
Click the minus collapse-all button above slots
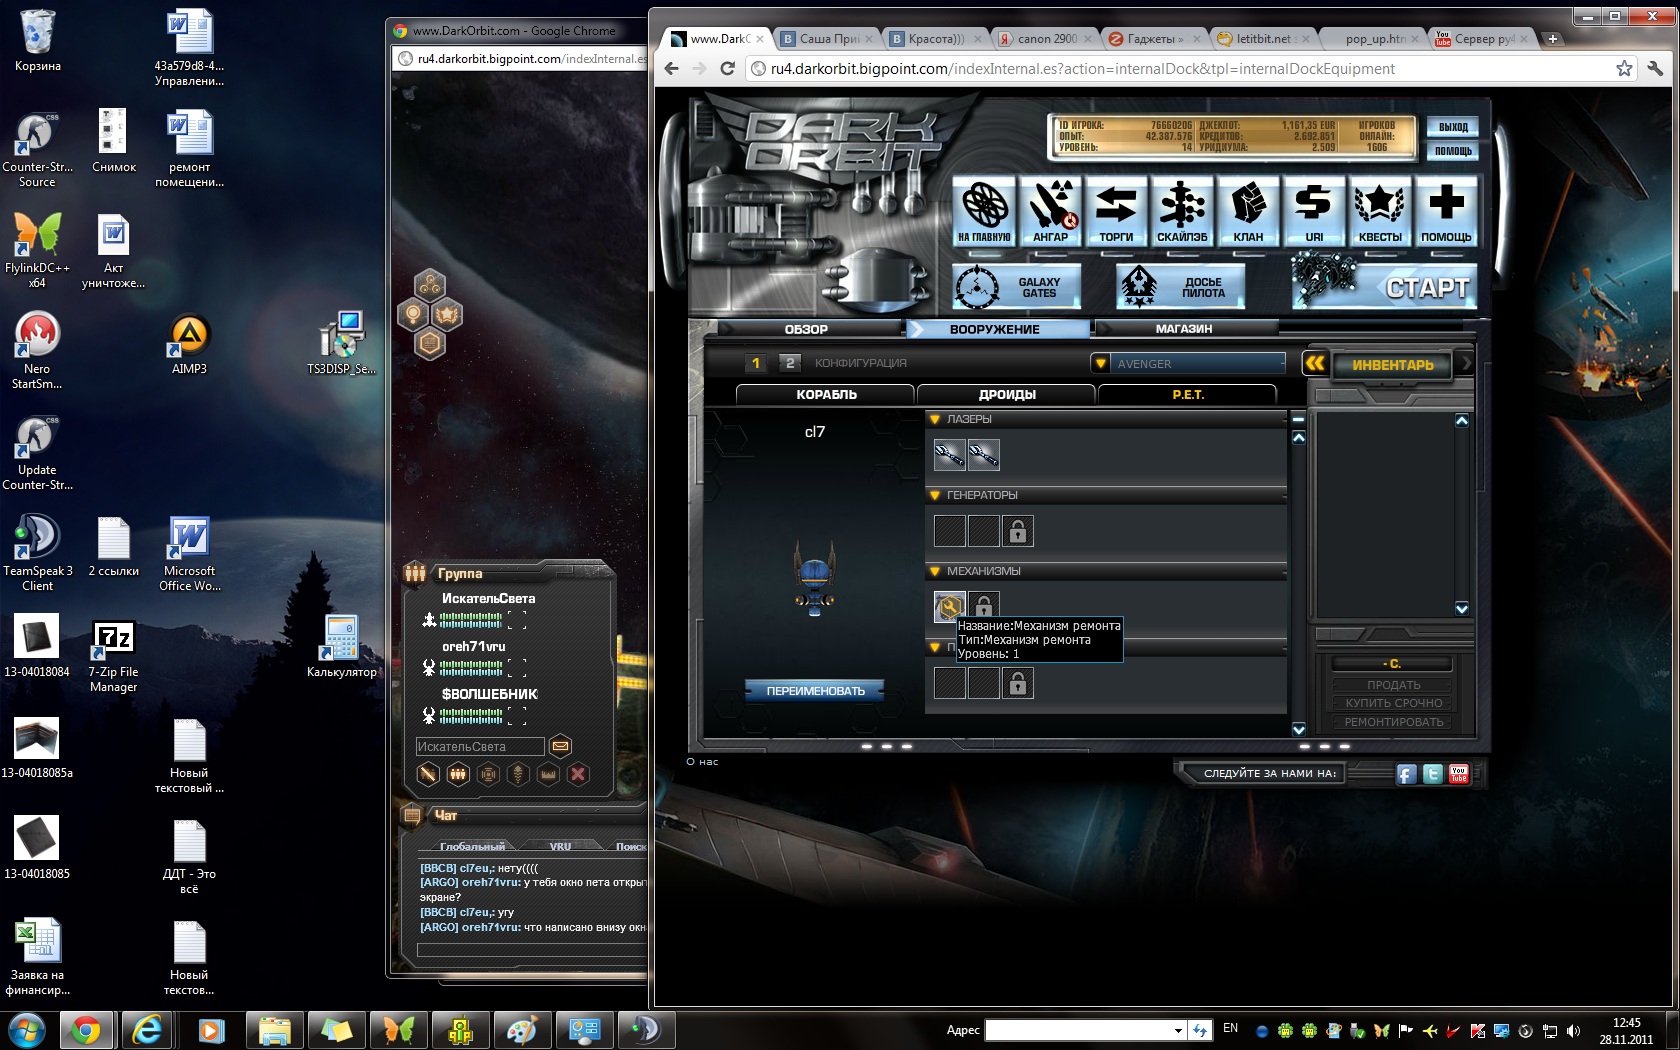click(x=1298, y=419)
